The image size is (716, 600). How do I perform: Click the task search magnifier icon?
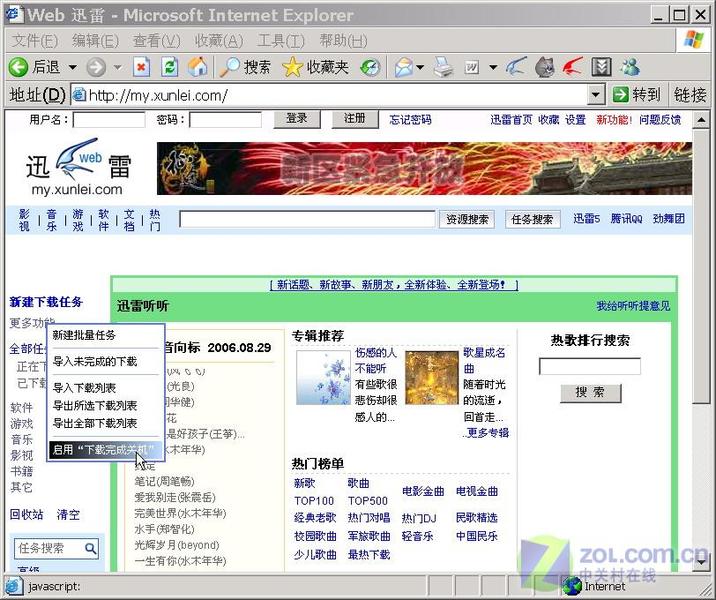coord(90,548)
